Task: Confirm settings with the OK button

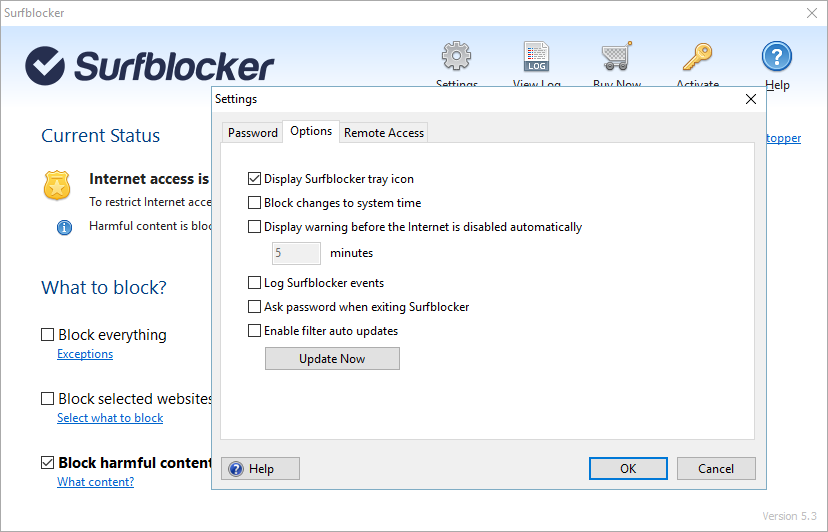Action: pyautogui.click(x=628, y=468)
